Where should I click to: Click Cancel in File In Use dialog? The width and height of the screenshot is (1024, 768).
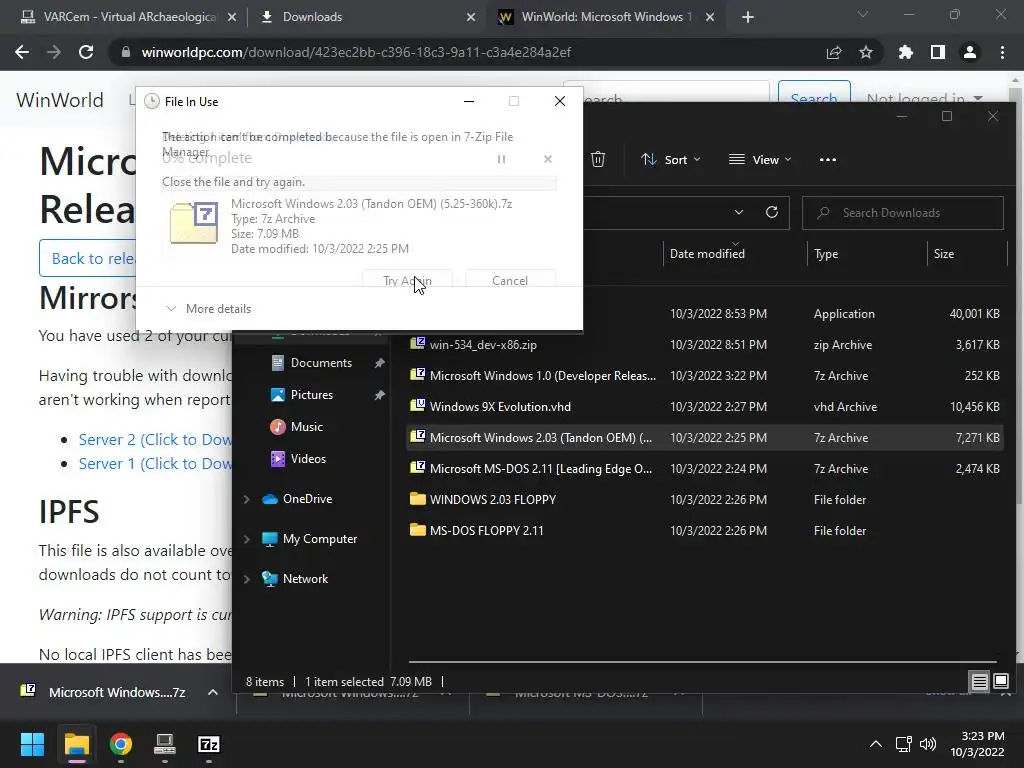coord(510,280)
